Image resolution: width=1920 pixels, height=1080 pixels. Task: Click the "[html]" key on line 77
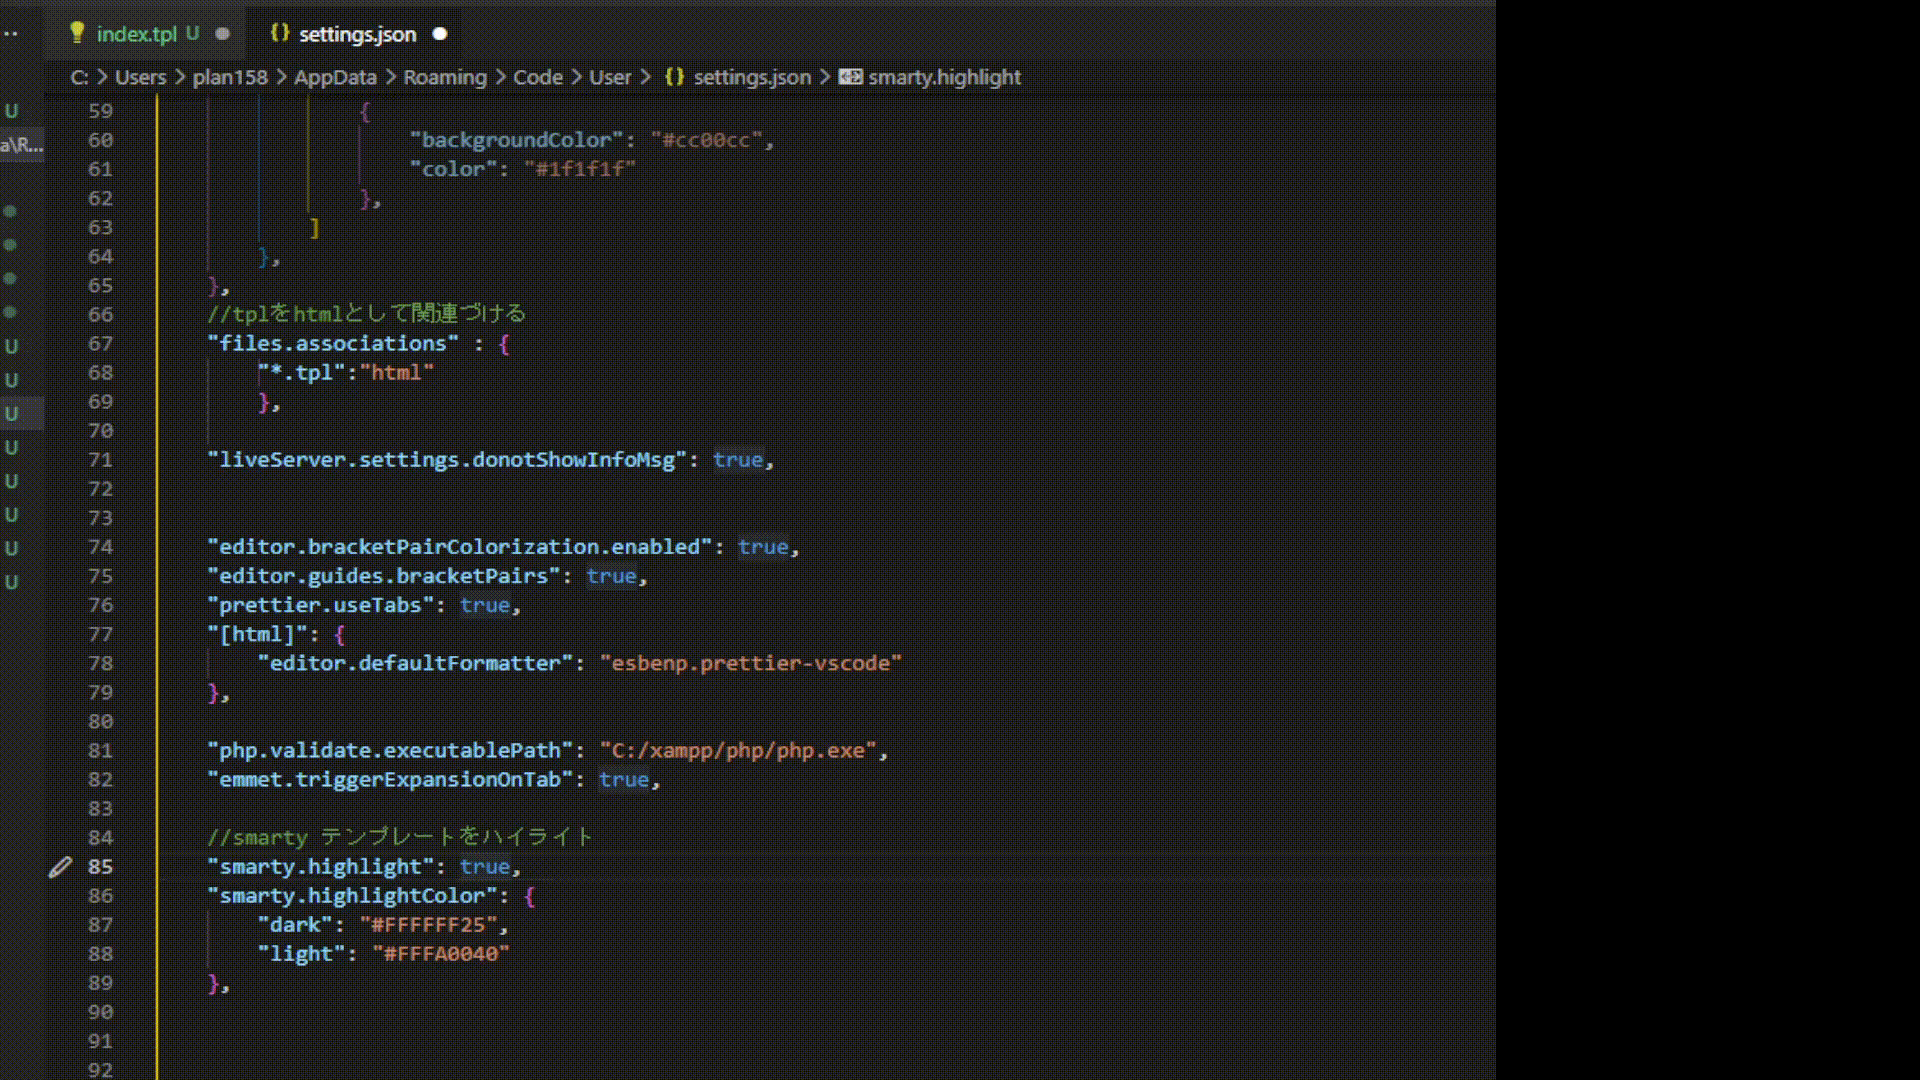[x=258, y=634]
